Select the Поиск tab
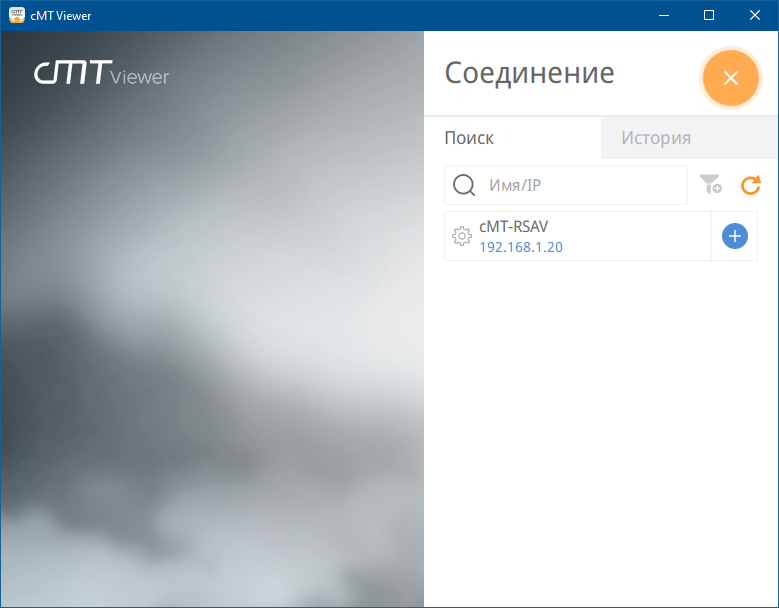The height and width of the screenshot is (608, 779). [512, 138]
